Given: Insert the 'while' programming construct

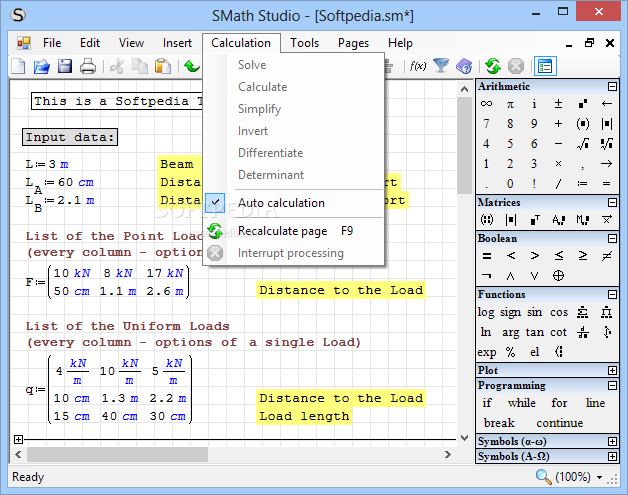Looking at the screenshot, I should point(521,402).
